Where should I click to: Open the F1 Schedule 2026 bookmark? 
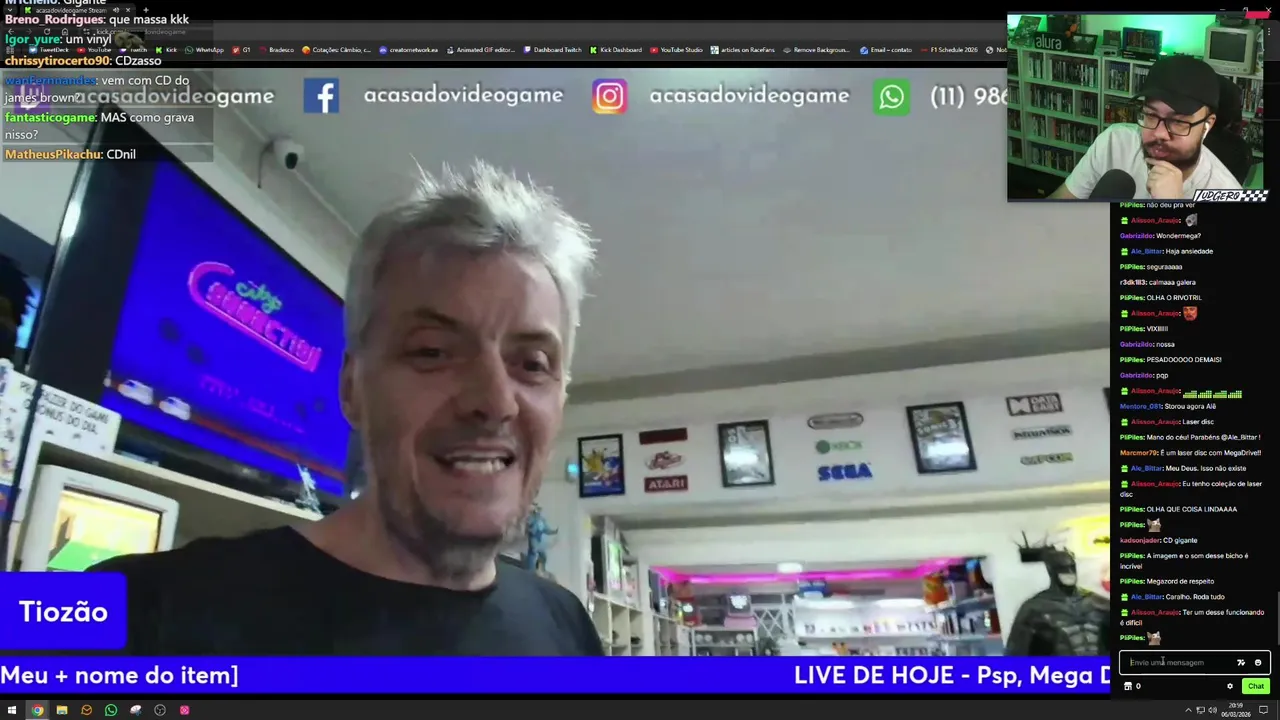point(948,50)
